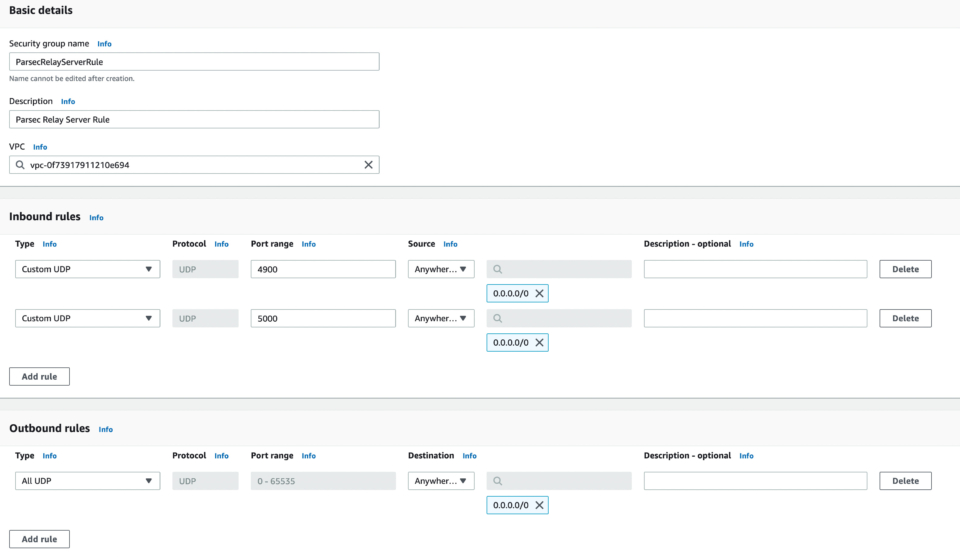Viewport: 960px width, 557px height.
Task: Open the outbound Destination Anywhere dropdown
Action: click(x=441, y=481)
